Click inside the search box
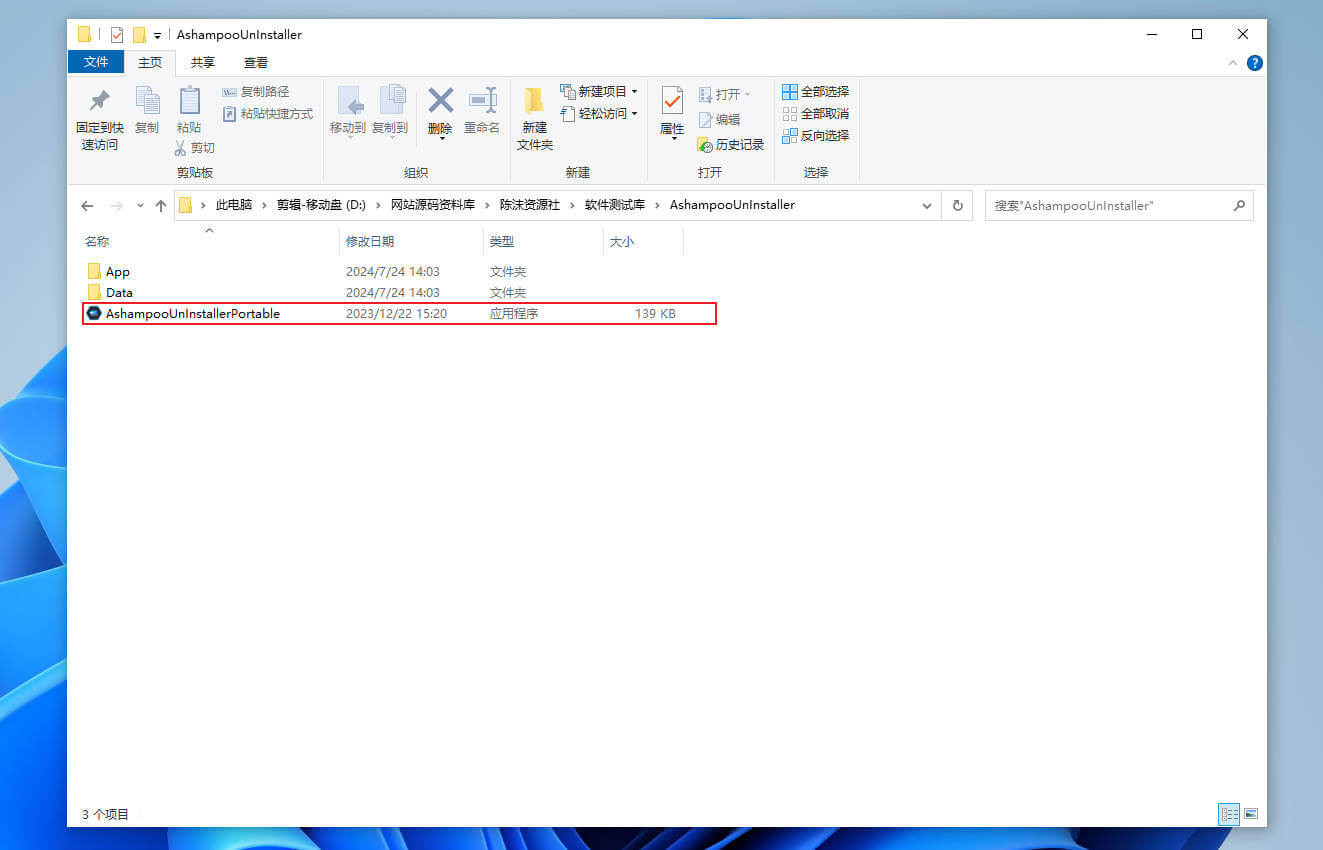 pos(1110,205)
